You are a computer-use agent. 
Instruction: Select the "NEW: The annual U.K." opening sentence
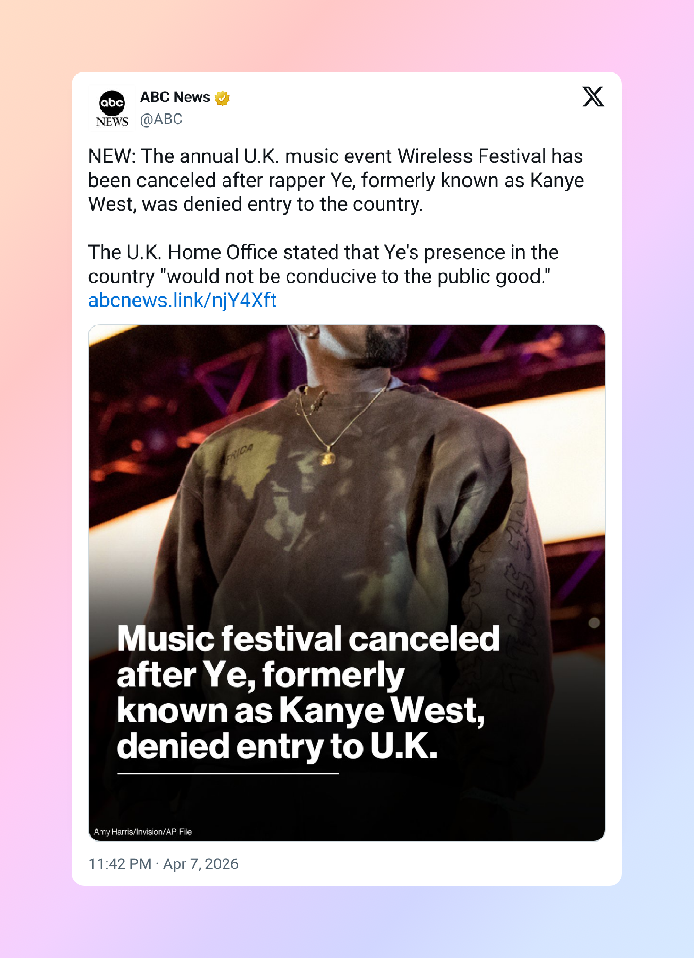pos(335,180)
